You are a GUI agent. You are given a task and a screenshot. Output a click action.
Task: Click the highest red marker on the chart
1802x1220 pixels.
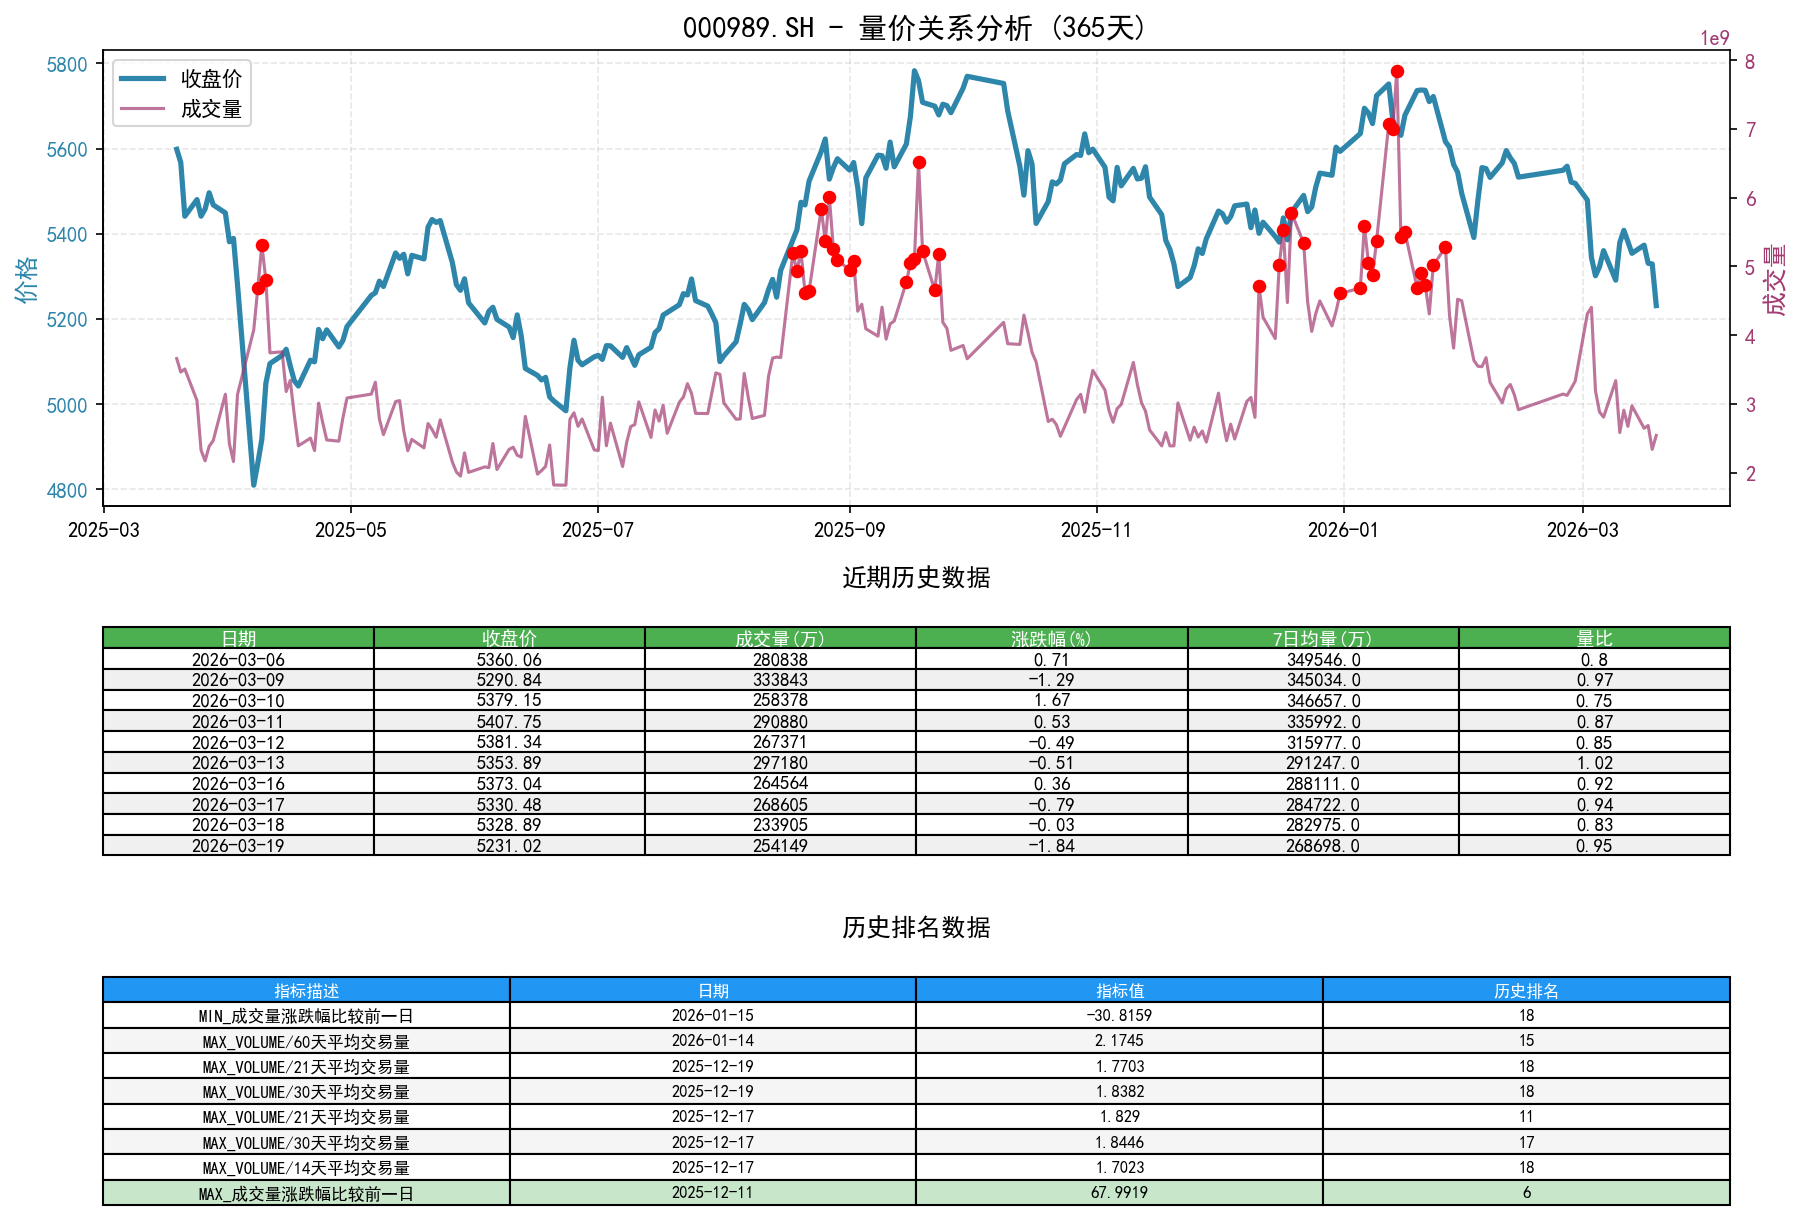(x=1397, y=70)
